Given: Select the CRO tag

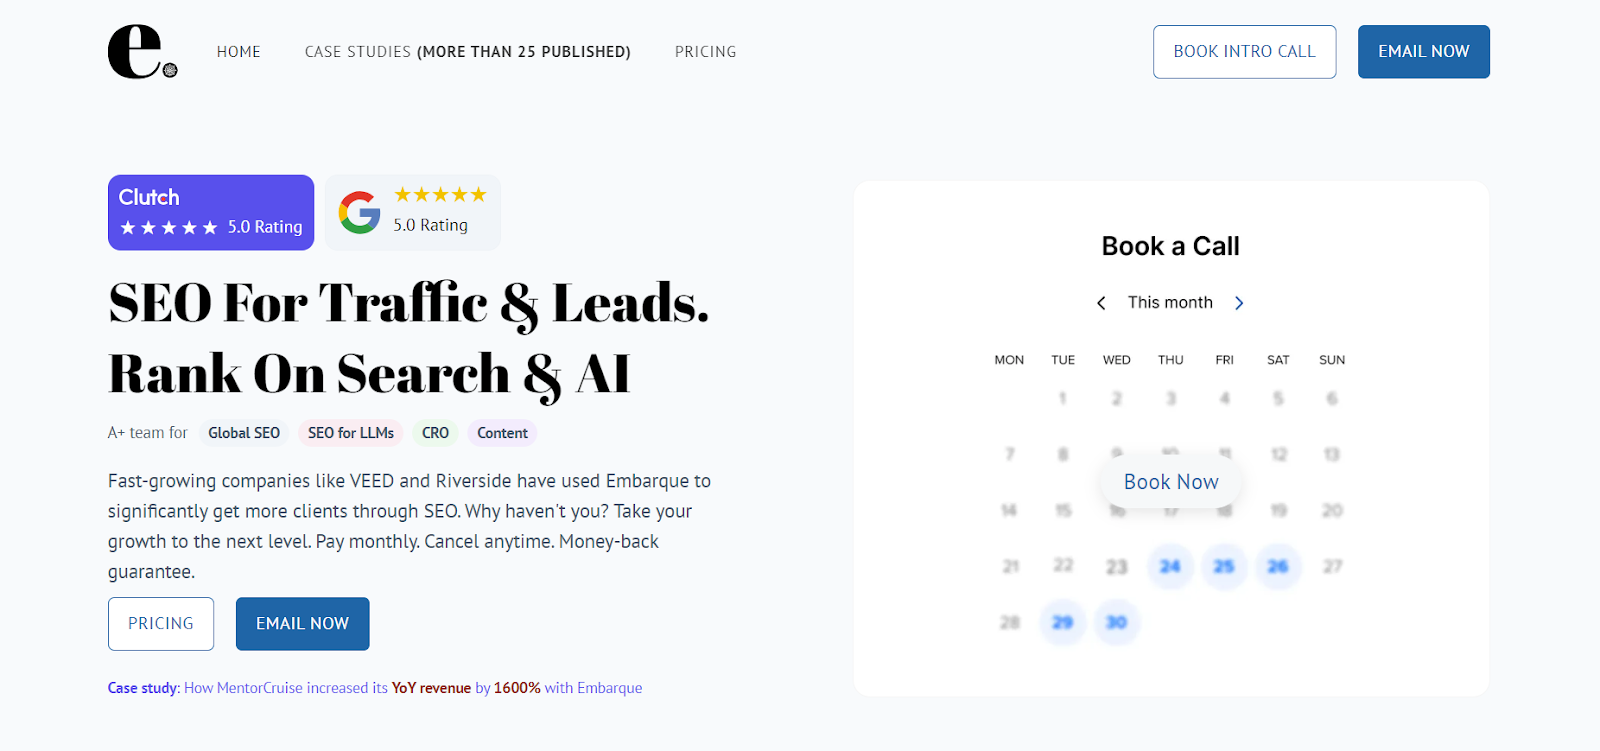Looking at the screenshot, I should pyautogui.click(x=435, y=433).
